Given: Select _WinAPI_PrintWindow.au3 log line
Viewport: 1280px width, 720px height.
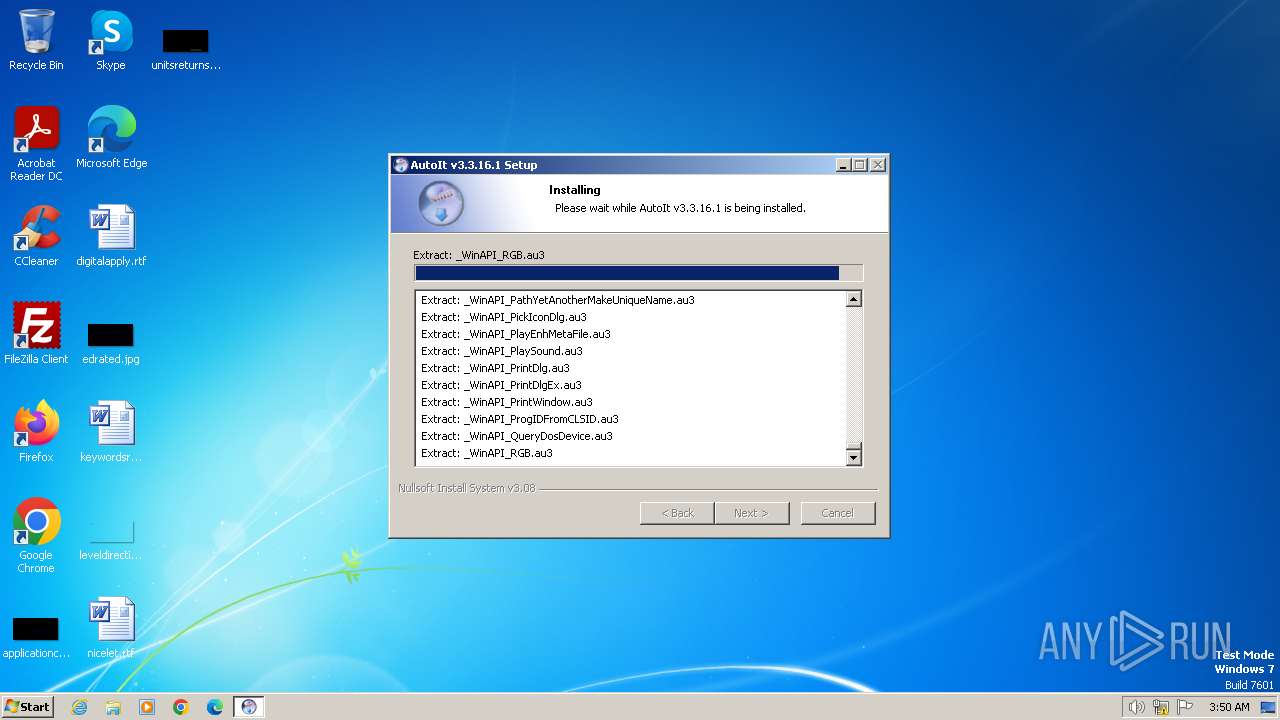Looking at the screenshot, I should coord(506,402).
